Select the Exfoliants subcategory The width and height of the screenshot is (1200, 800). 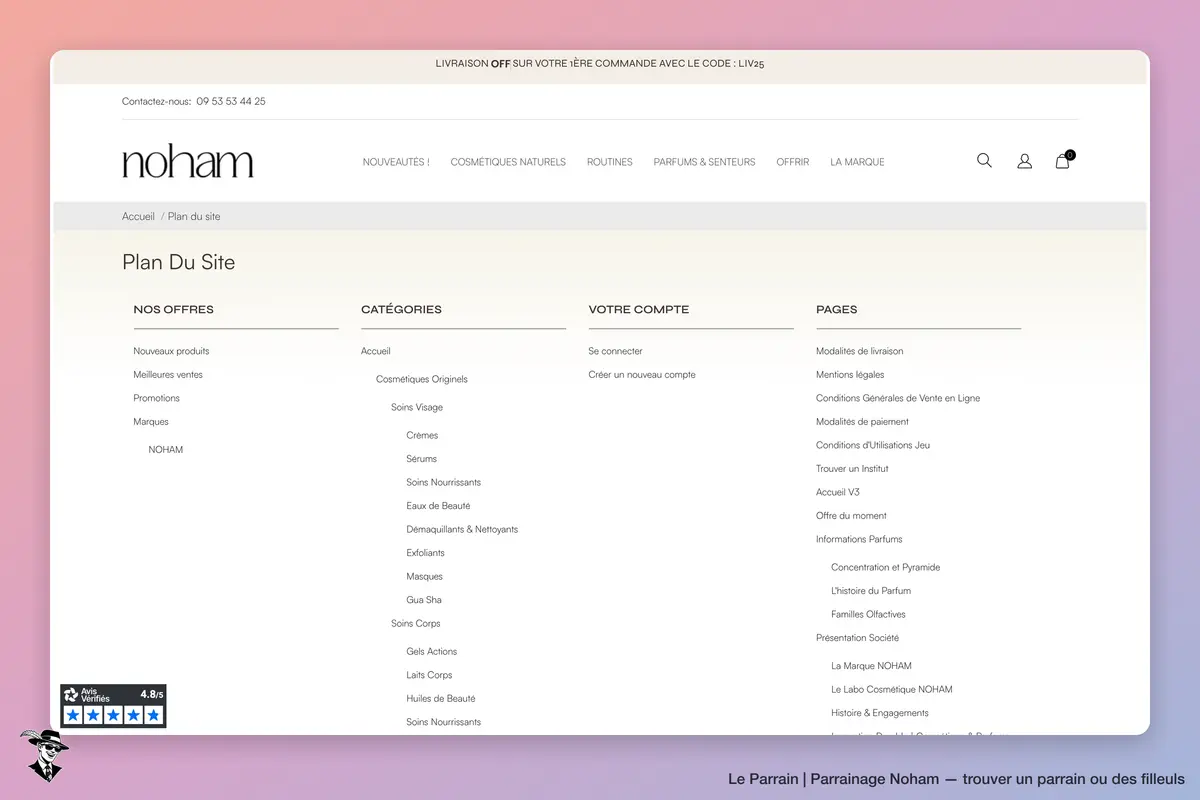(x=426, y=553)
